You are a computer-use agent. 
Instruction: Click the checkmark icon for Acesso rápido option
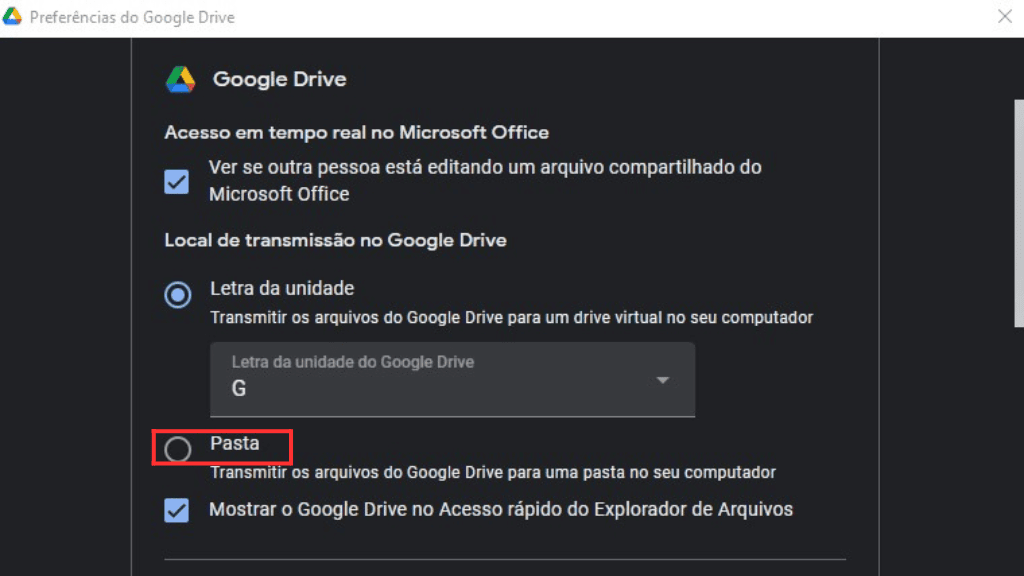click(176, 509)
